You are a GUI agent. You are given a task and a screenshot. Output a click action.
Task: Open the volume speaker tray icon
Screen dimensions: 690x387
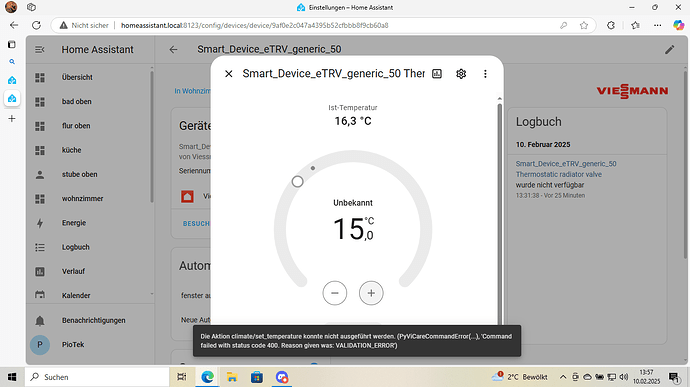point(624,377)
